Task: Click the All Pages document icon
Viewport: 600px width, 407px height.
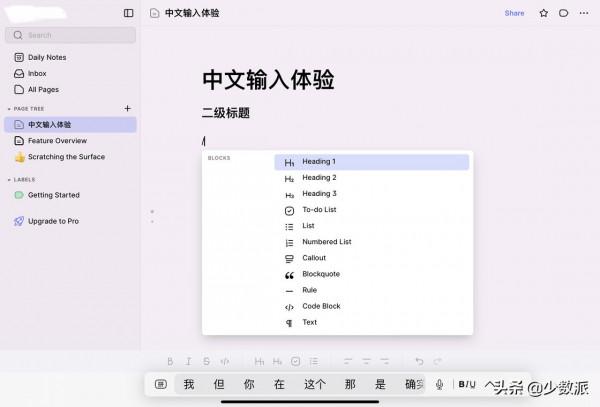Action: [x=19, y=90]
